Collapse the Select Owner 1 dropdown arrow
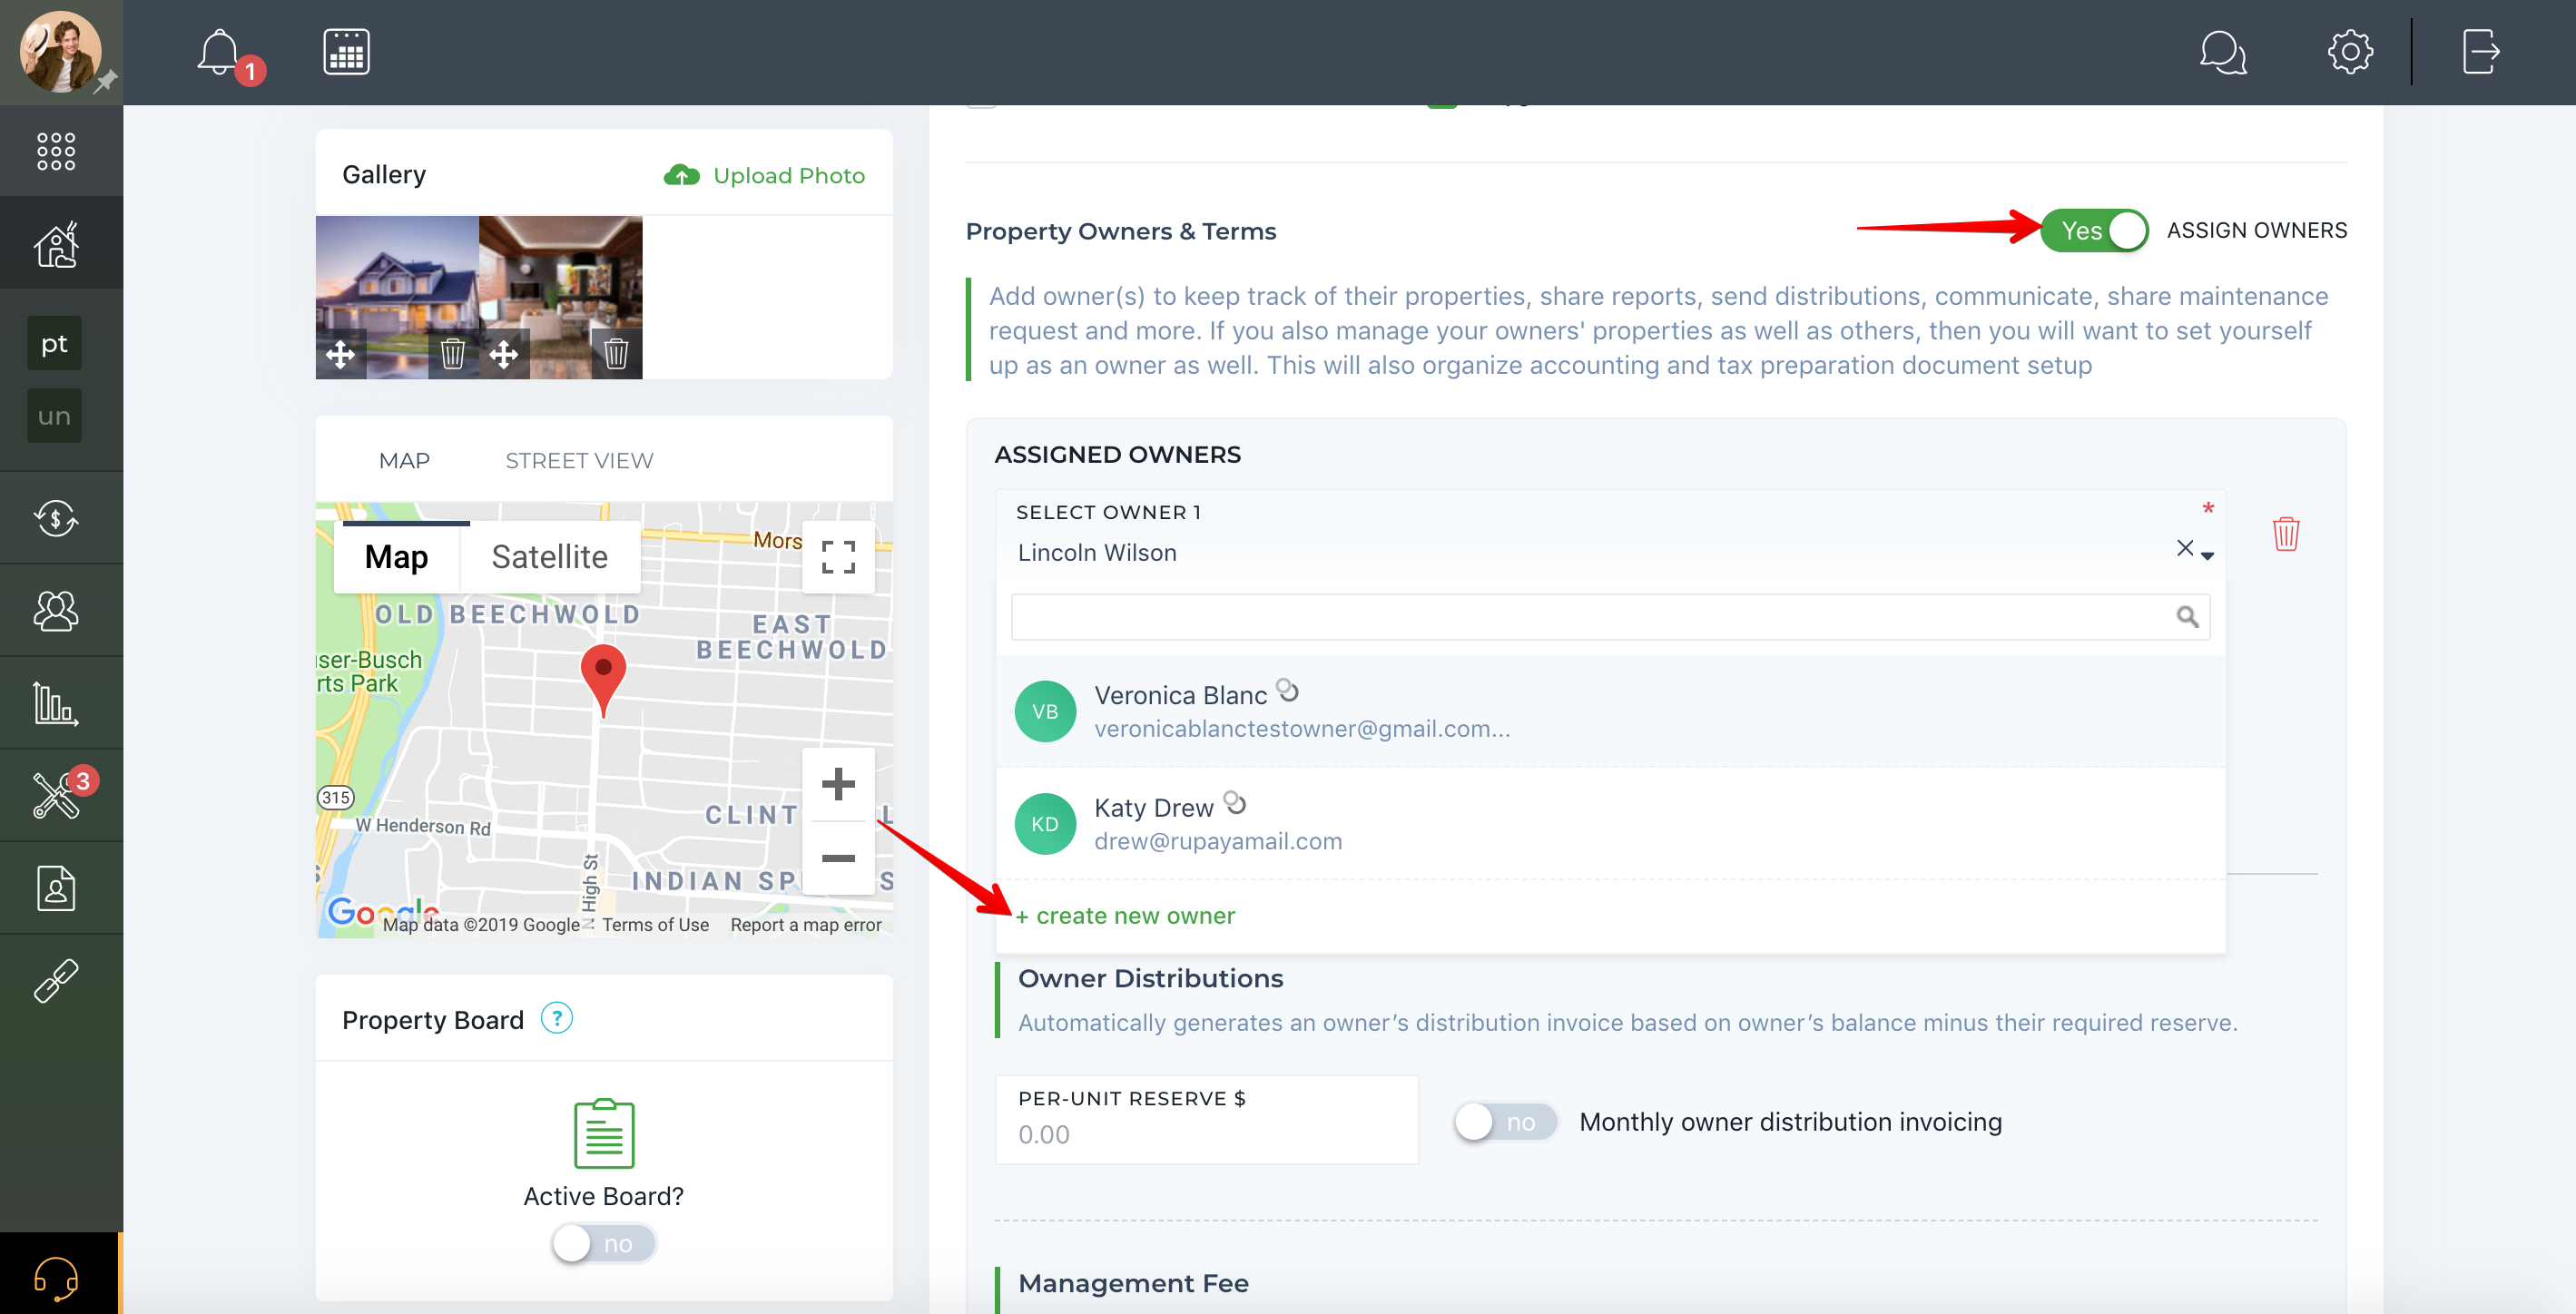The width and height of the screenshot is (2576, 1314). [2207, 556]
